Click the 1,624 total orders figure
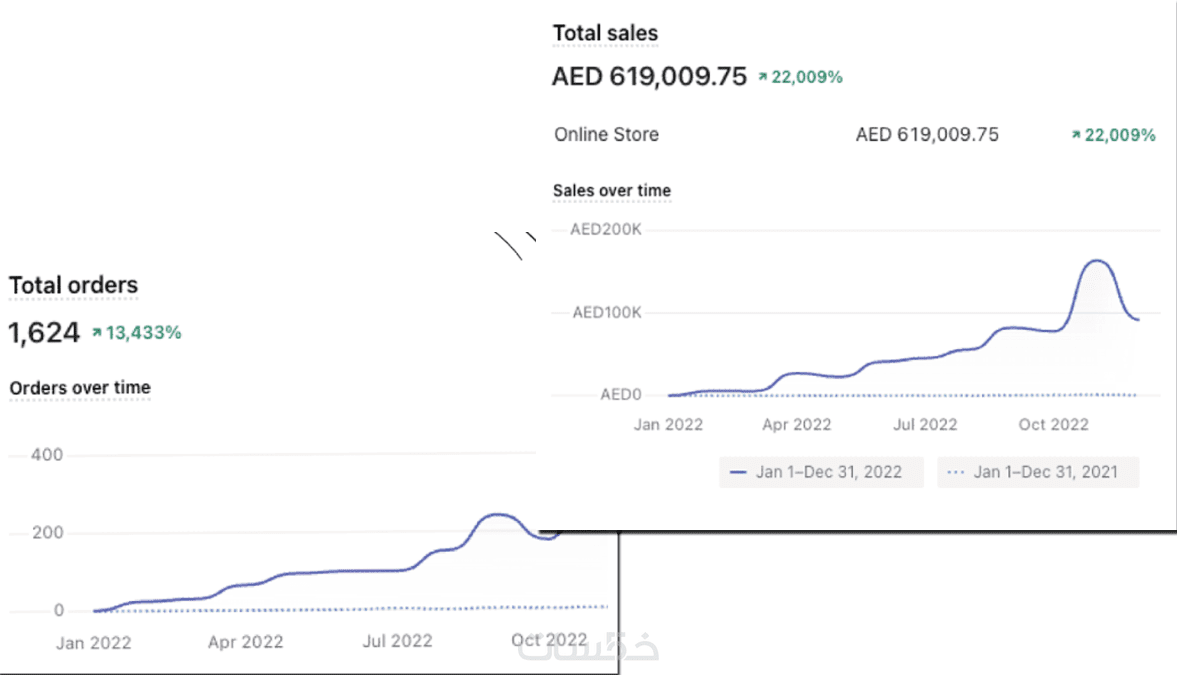 click(43, 333)
